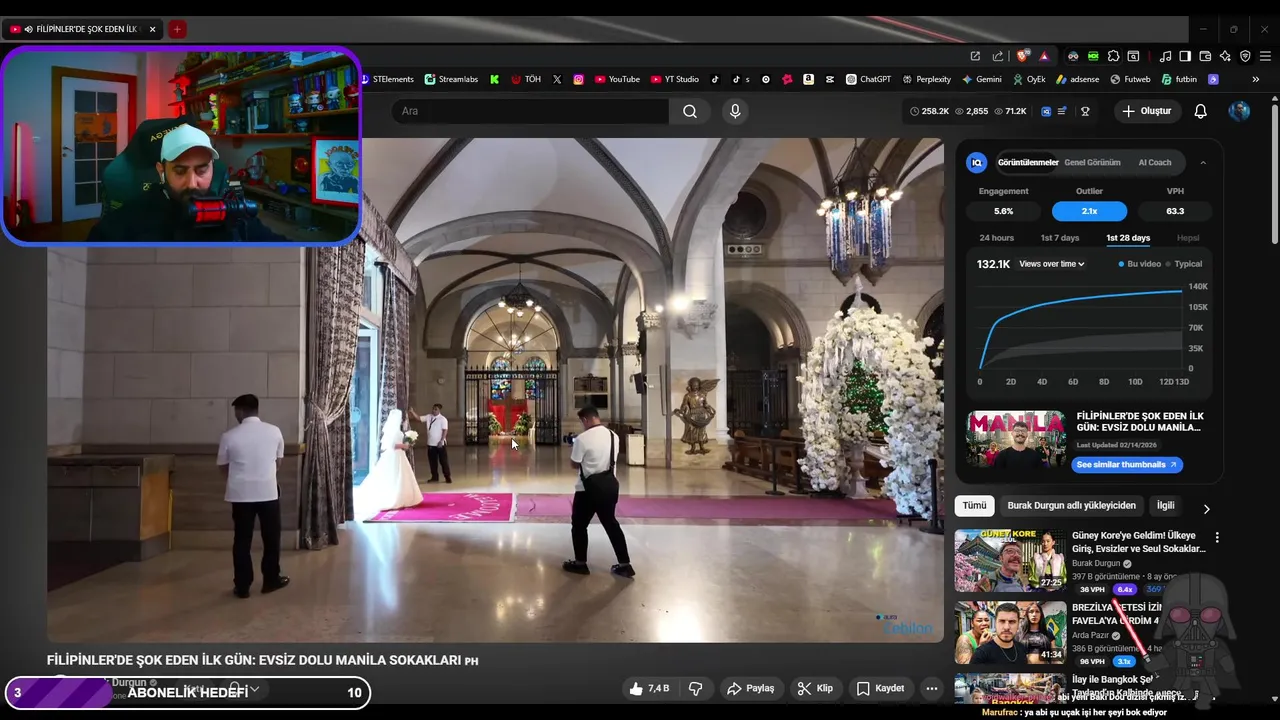Click in the Ara search field
This screenshot has width=1280, height=720.
530,111
